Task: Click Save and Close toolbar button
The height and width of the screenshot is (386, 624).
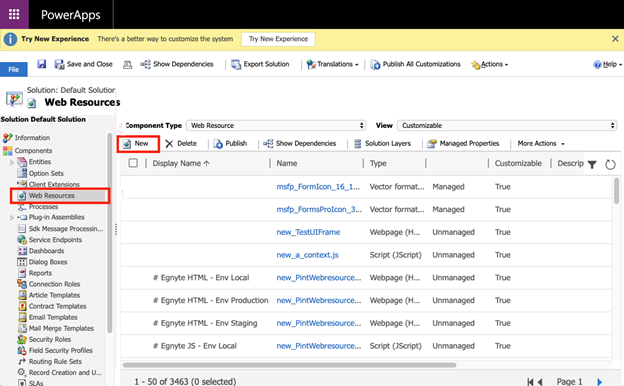Action: click(x=84, y=64)
